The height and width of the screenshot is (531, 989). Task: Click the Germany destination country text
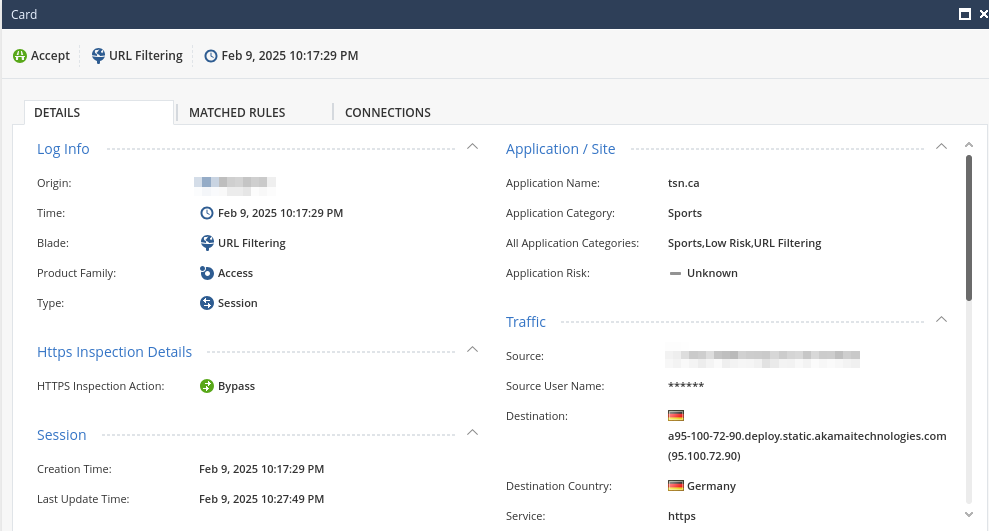(711, 486)
